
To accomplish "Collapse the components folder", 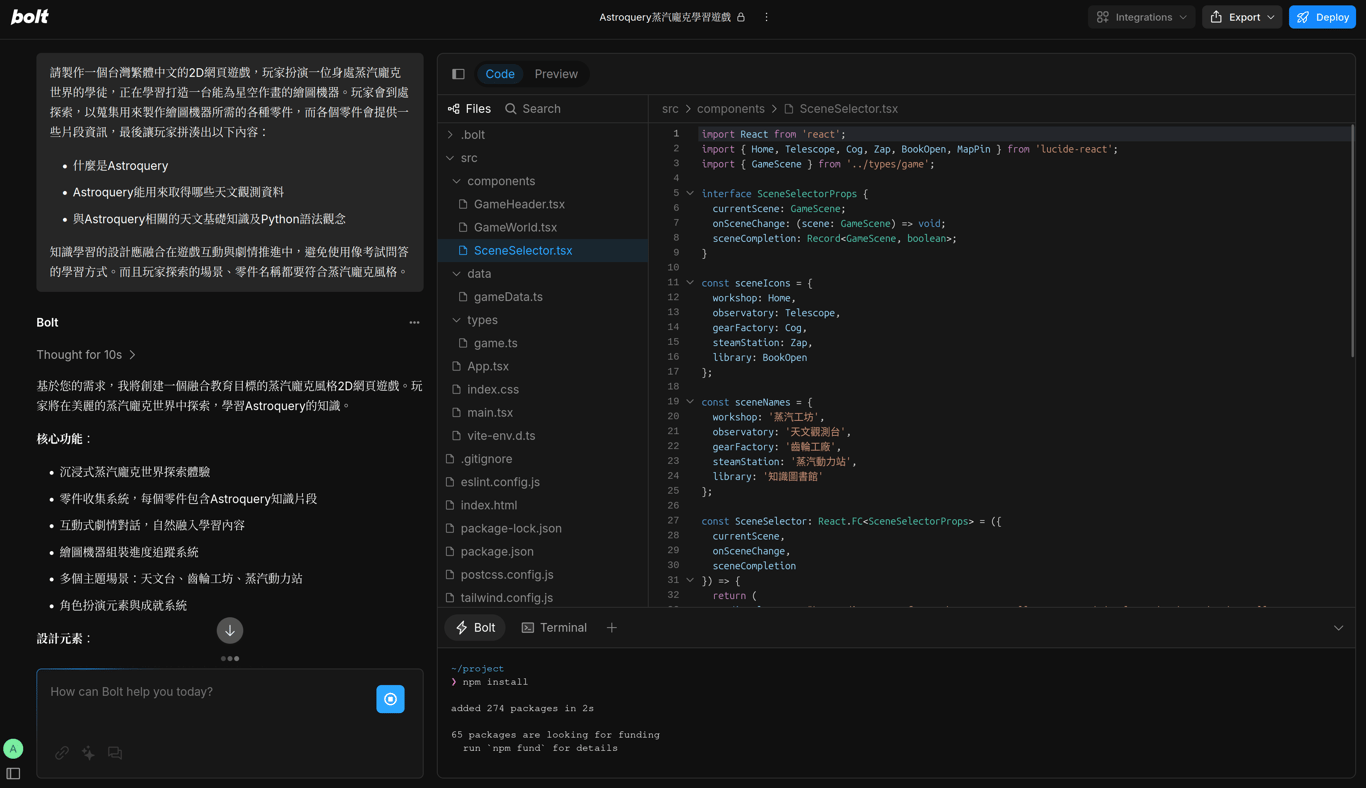I will pos(501,181).
